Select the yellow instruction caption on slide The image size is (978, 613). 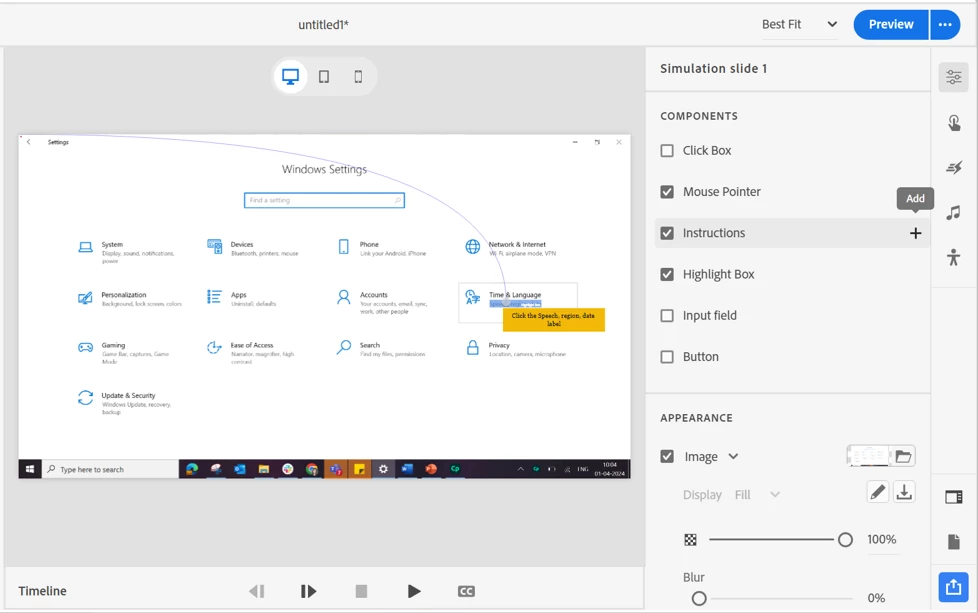tap(554, 320)
